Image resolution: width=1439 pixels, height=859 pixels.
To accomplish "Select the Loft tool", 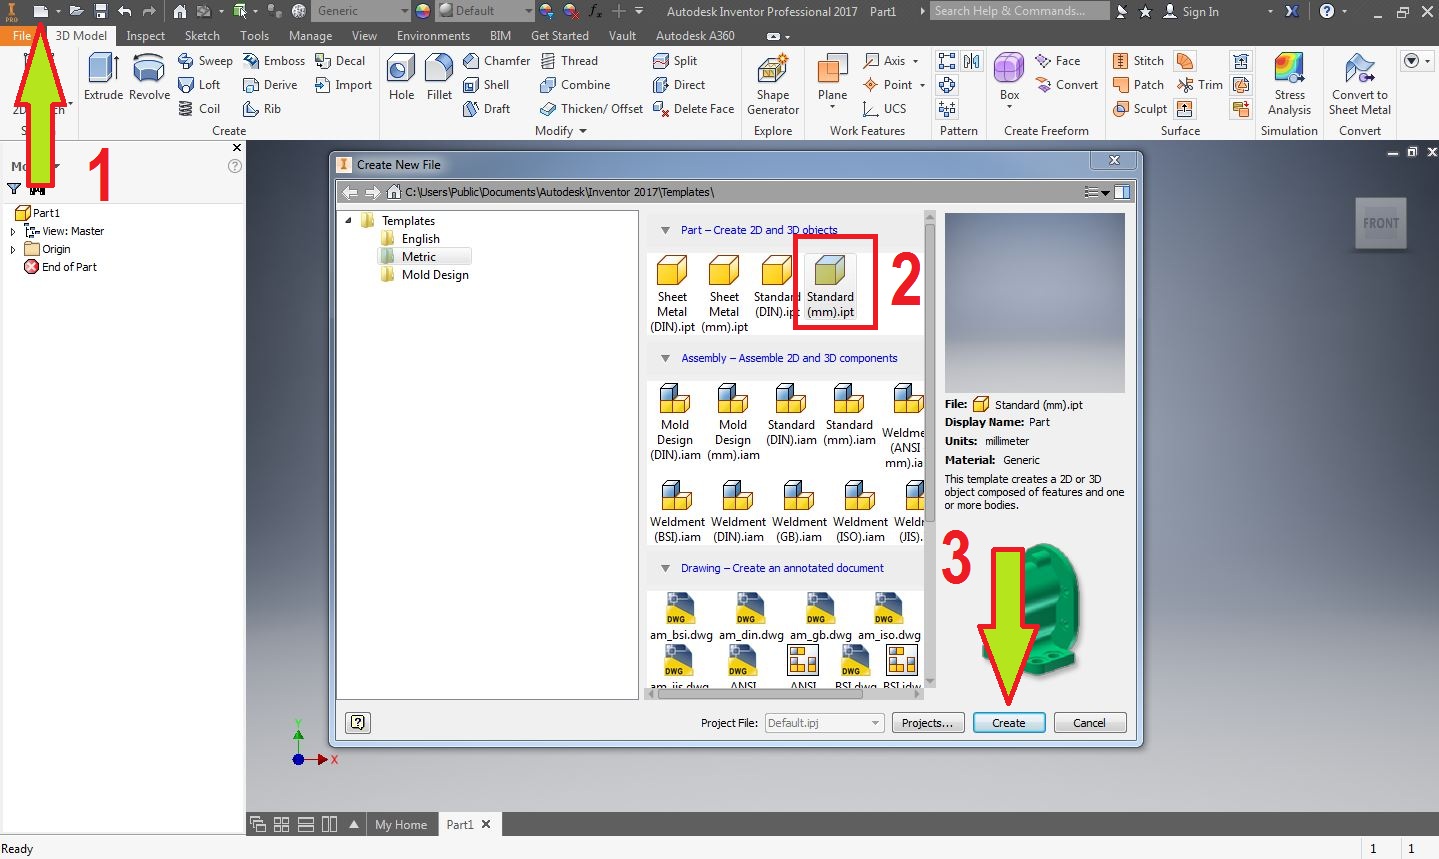I will pyautogui.click(x=201, y=84).
